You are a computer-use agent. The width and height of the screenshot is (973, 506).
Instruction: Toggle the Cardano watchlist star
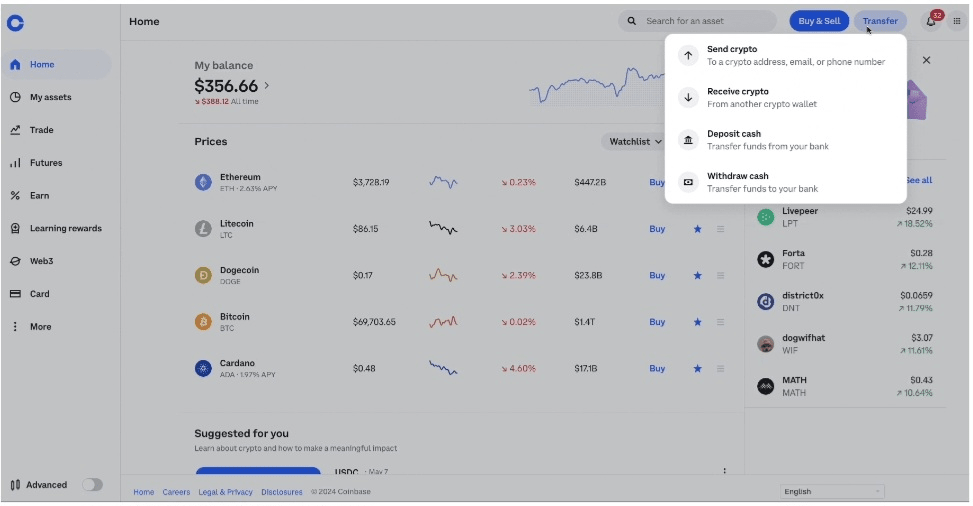tap(697, 369)
